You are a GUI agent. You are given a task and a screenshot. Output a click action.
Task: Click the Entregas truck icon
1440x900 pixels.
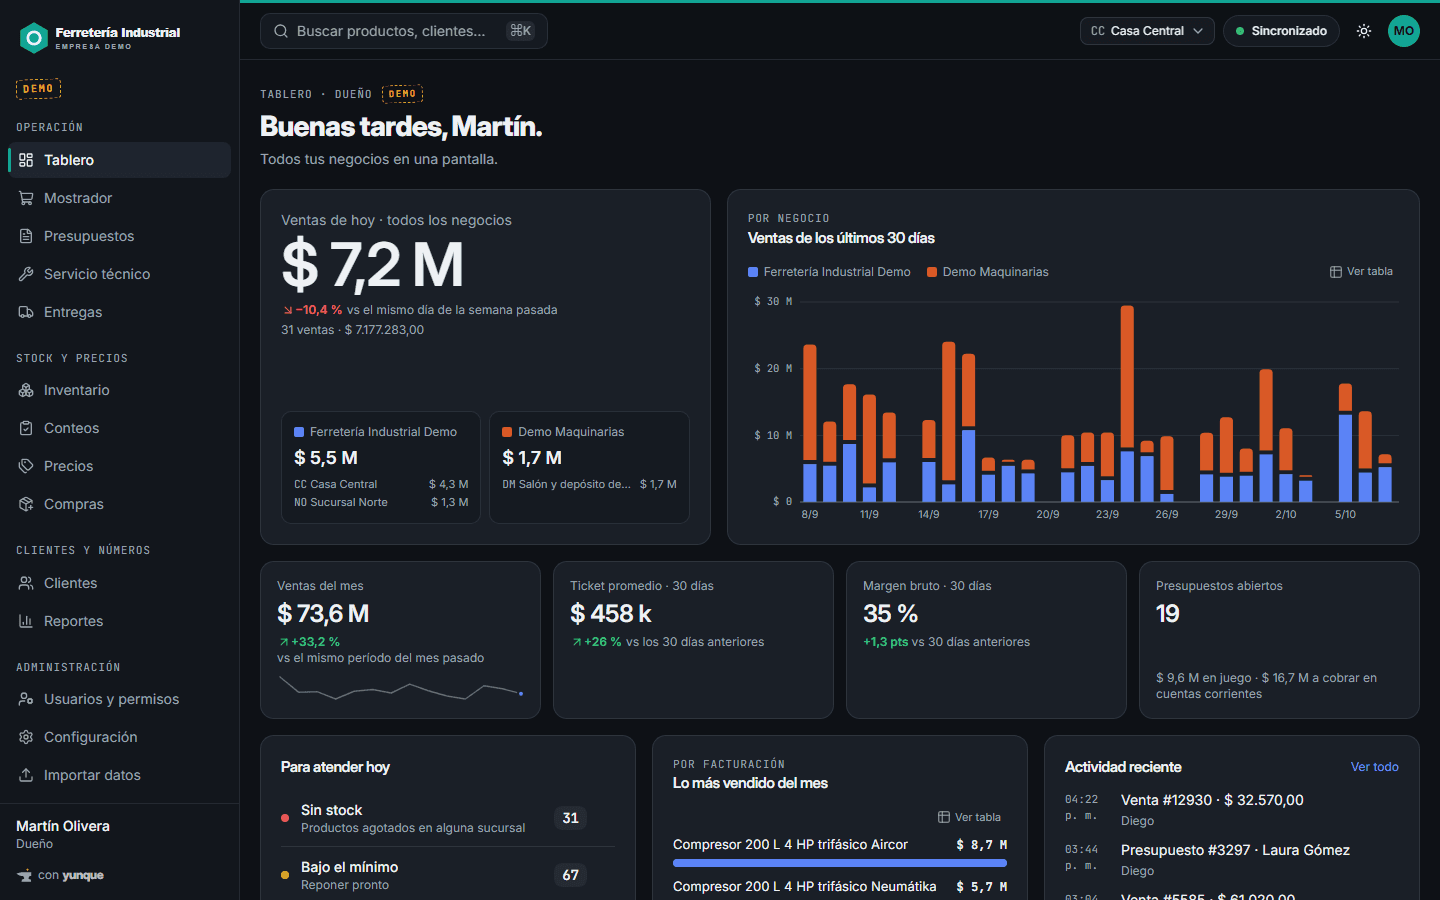pyautogui.click(x=26, y=312)
